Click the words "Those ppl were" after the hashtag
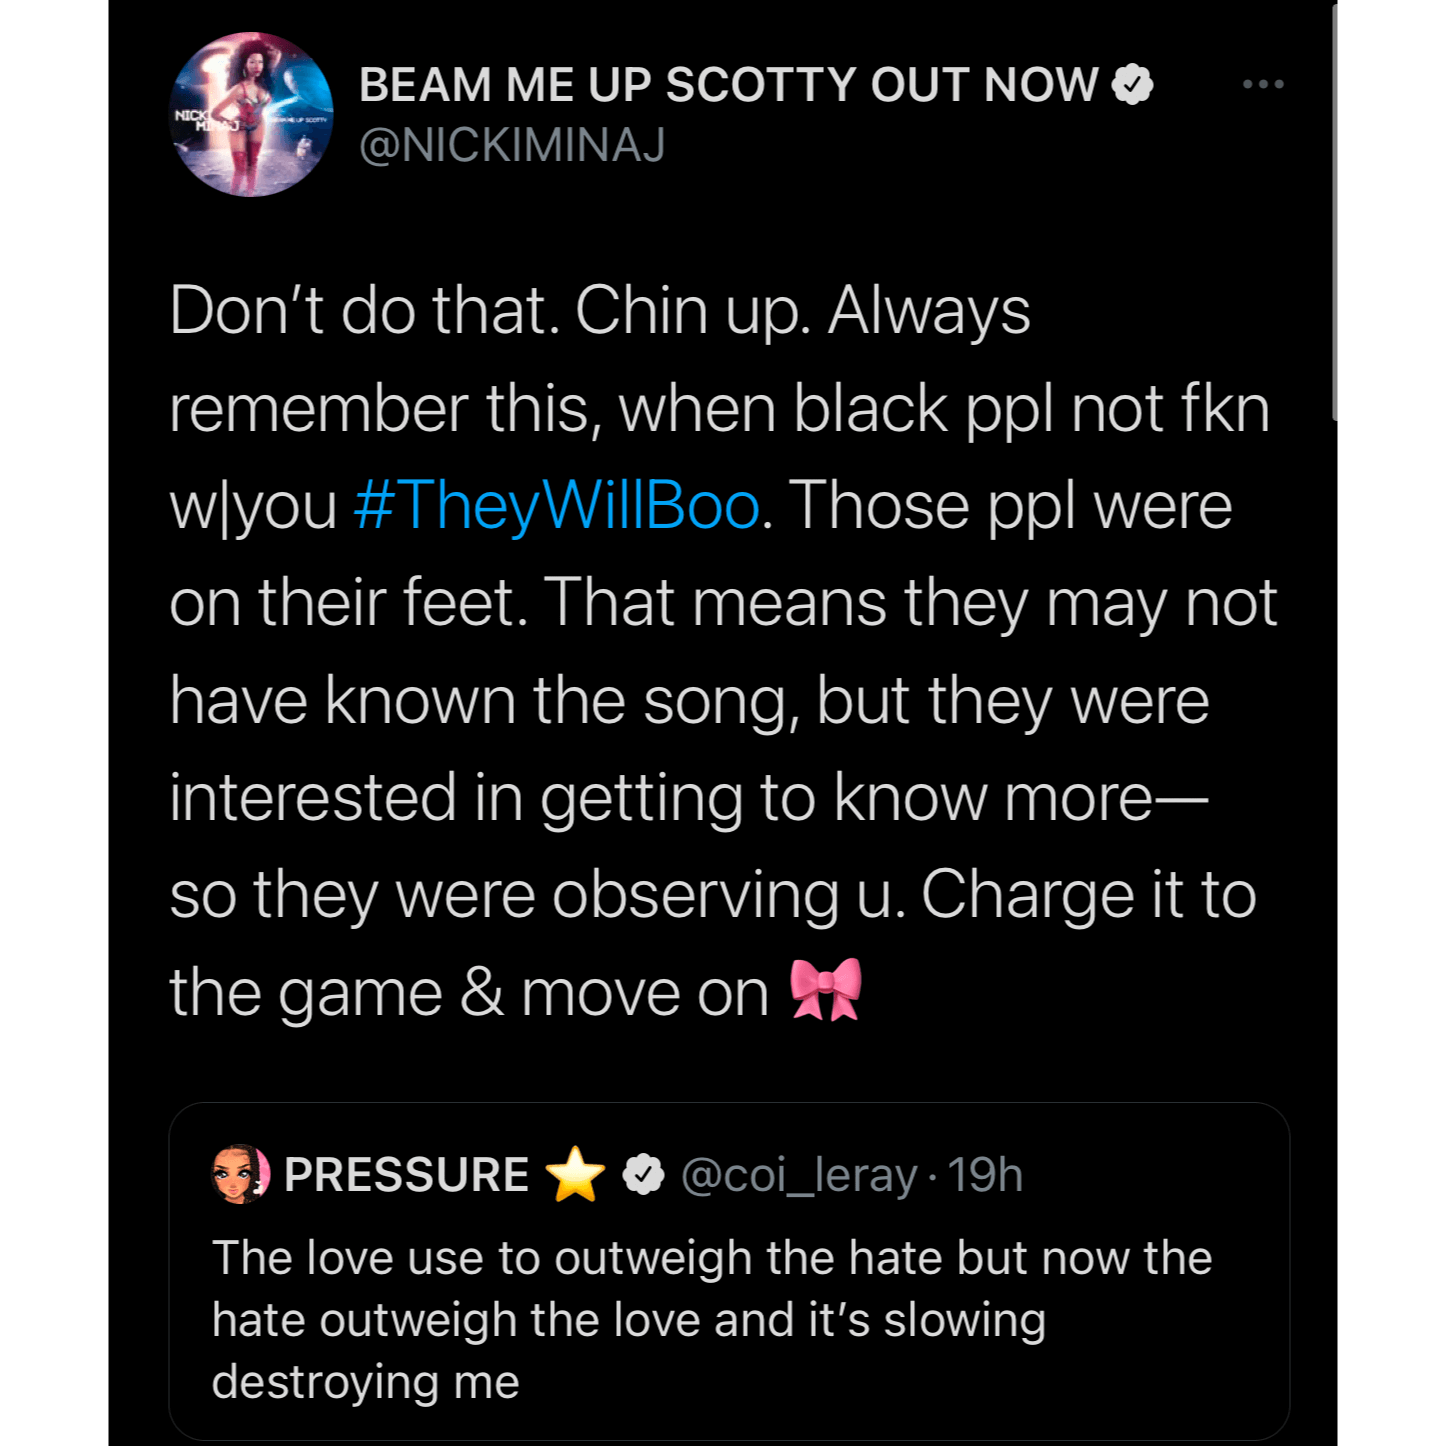The width and height of the screenshot is (1446, 1446). 1010,506
